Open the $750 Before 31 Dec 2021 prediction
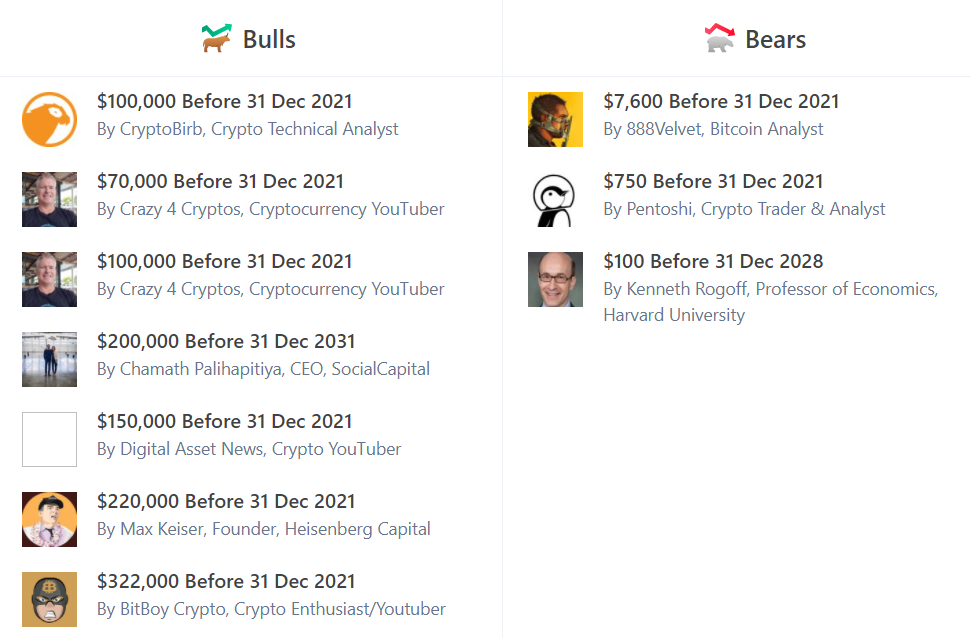The image size is (971, 638). click(x=713, y=181)
